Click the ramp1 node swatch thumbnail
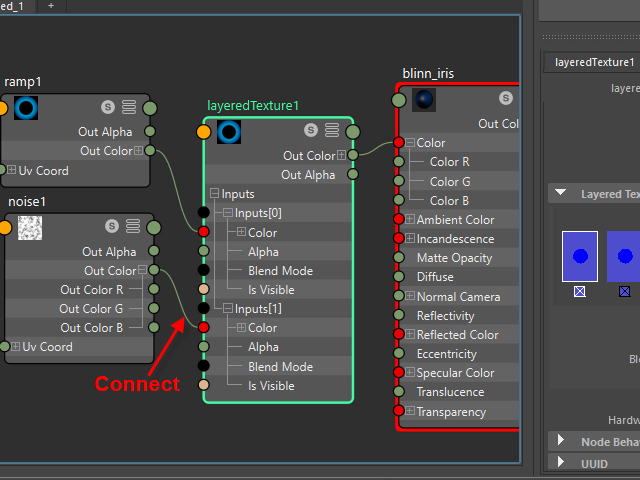The width and height of the screenshot is (640, 480). click(x=26, y=107)
